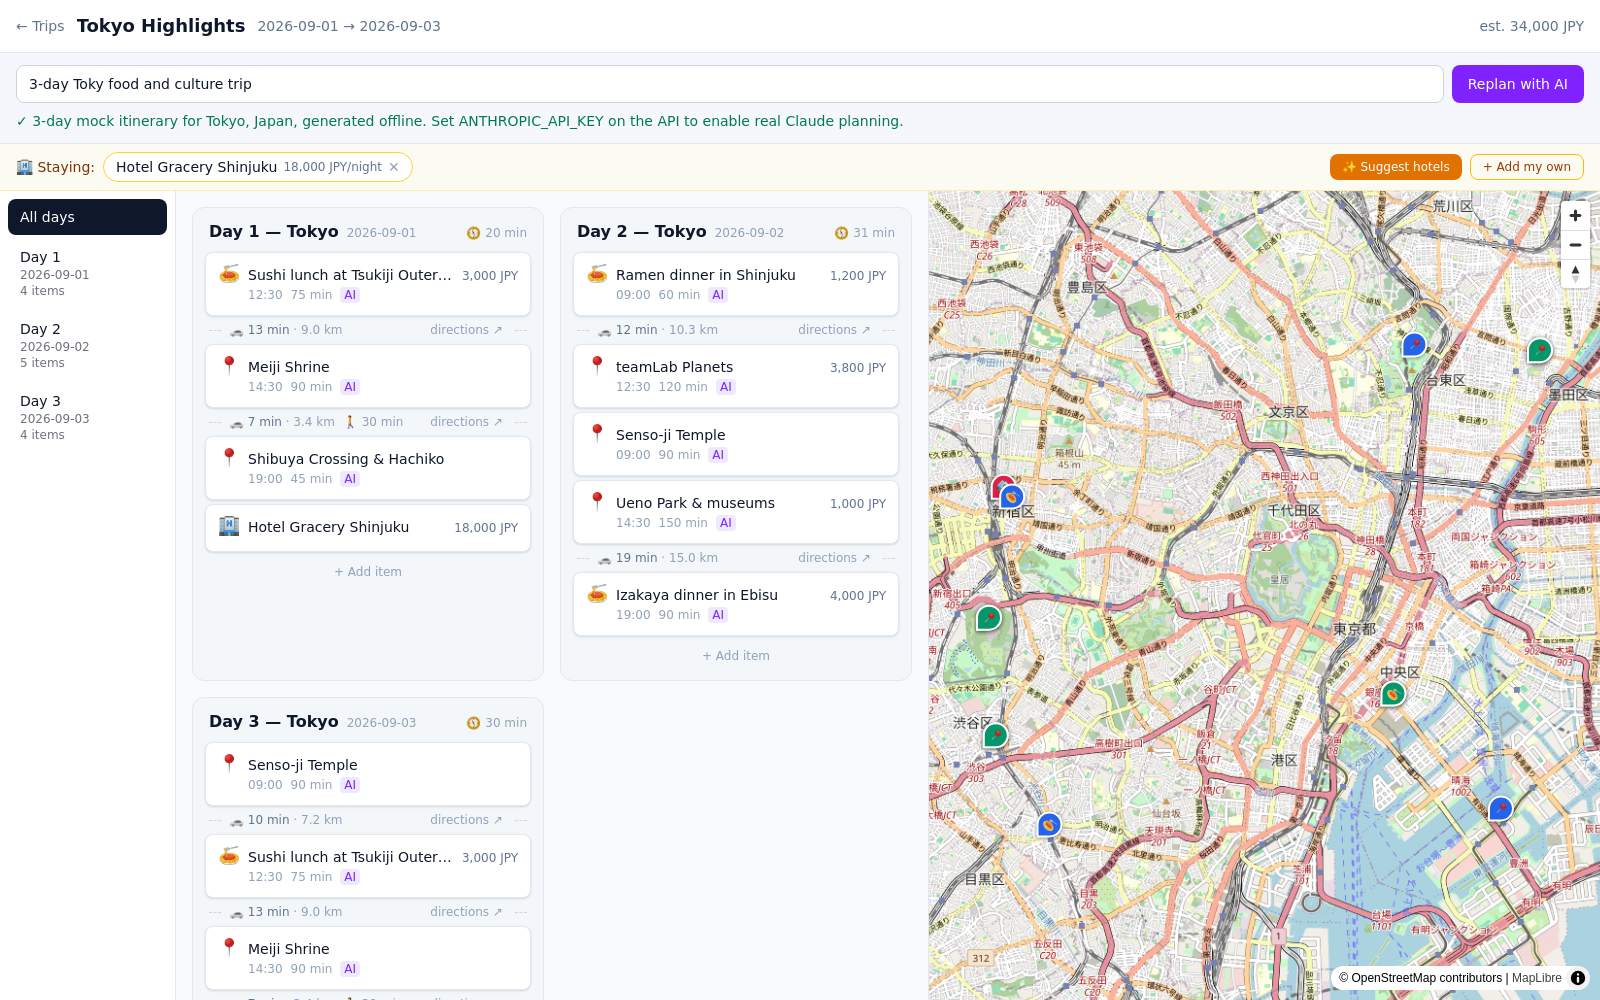Zoom in on the map
The image size is (1600, 1000).
point(1575,216)
